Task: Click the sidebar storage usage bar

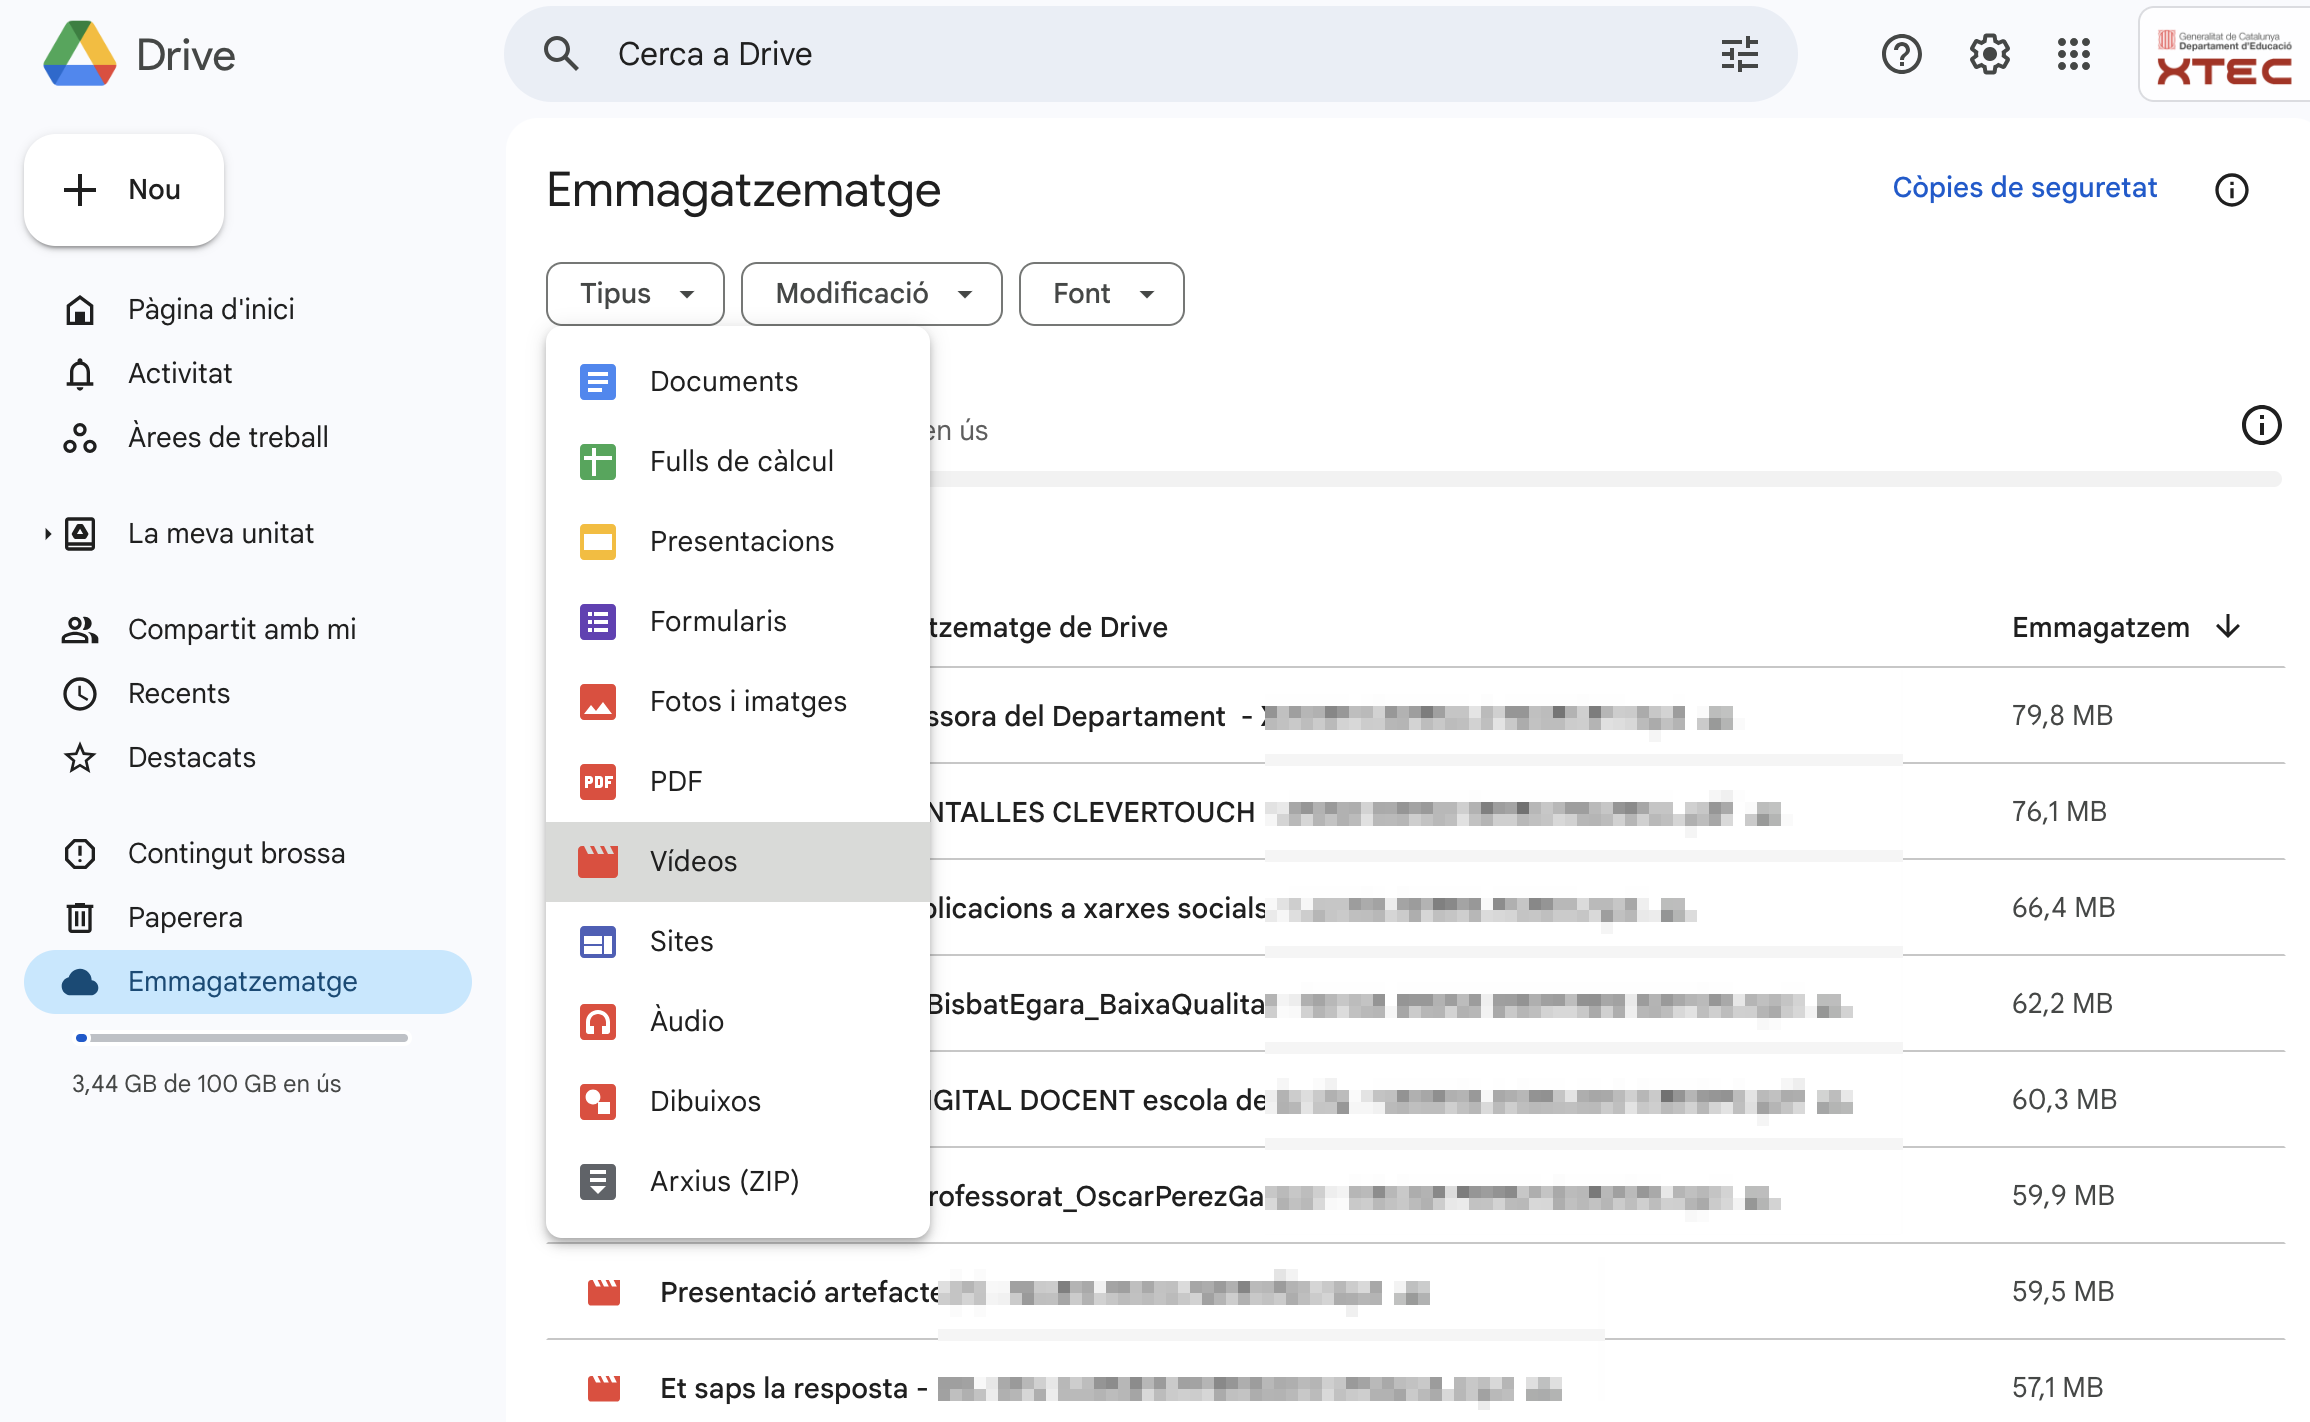Action: pyautogui.click(x=241, y=1038)
